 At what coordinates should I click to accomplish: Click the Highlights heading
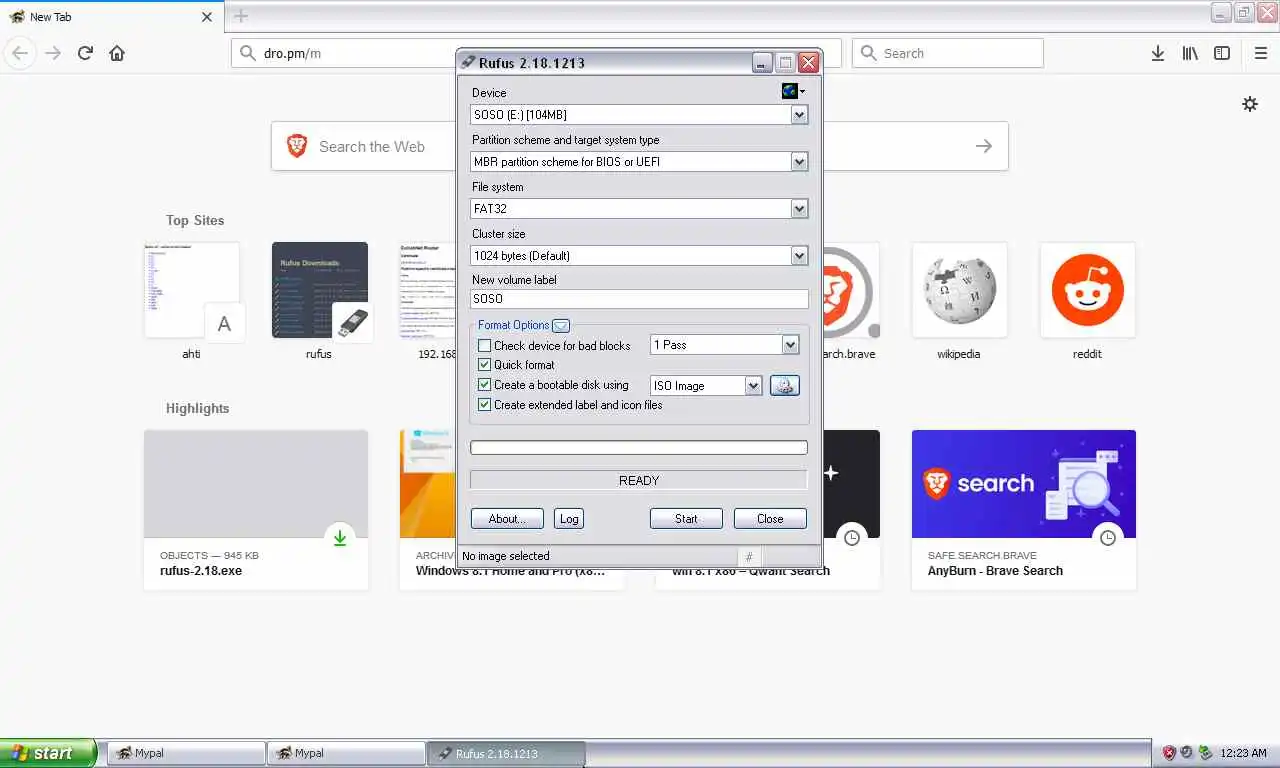[x=197, y=408]
